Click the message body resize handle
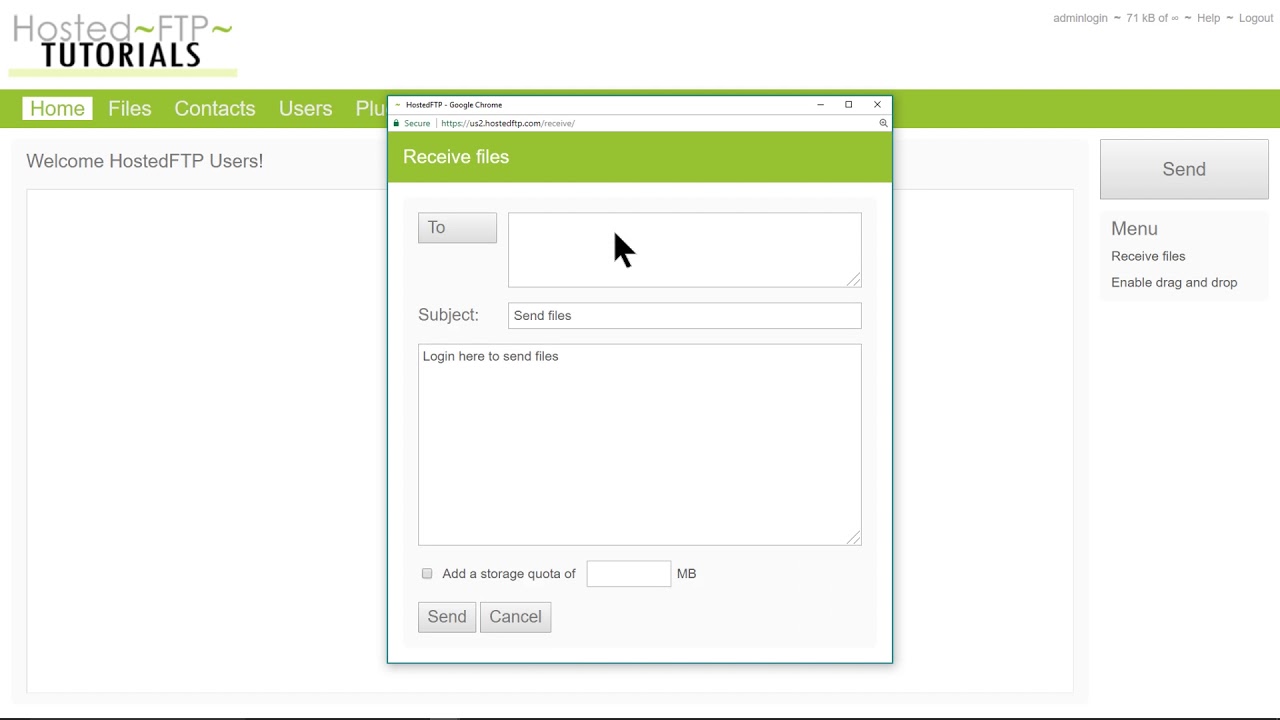The width and height of the screenshot is (1280, 720). [853, 538]
